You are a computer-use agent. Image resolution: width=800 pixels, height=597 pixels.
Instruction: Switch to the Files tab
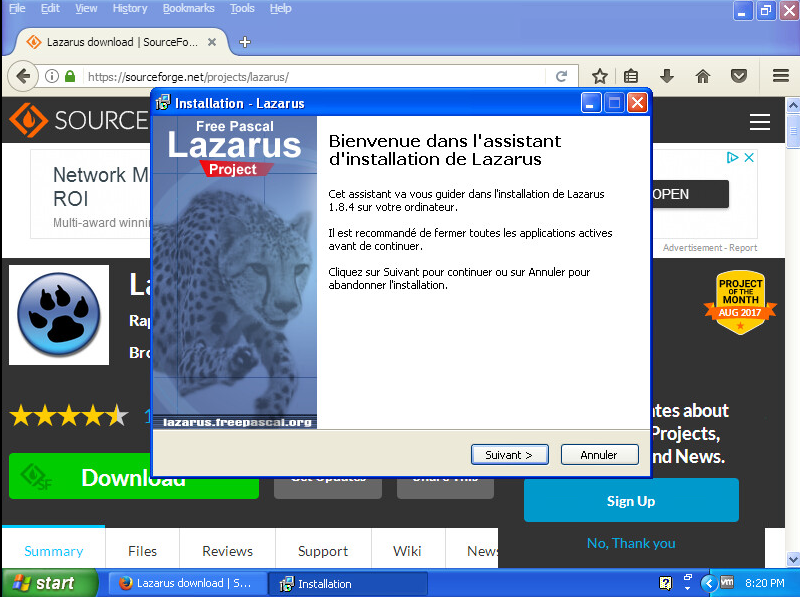point(142,551)
